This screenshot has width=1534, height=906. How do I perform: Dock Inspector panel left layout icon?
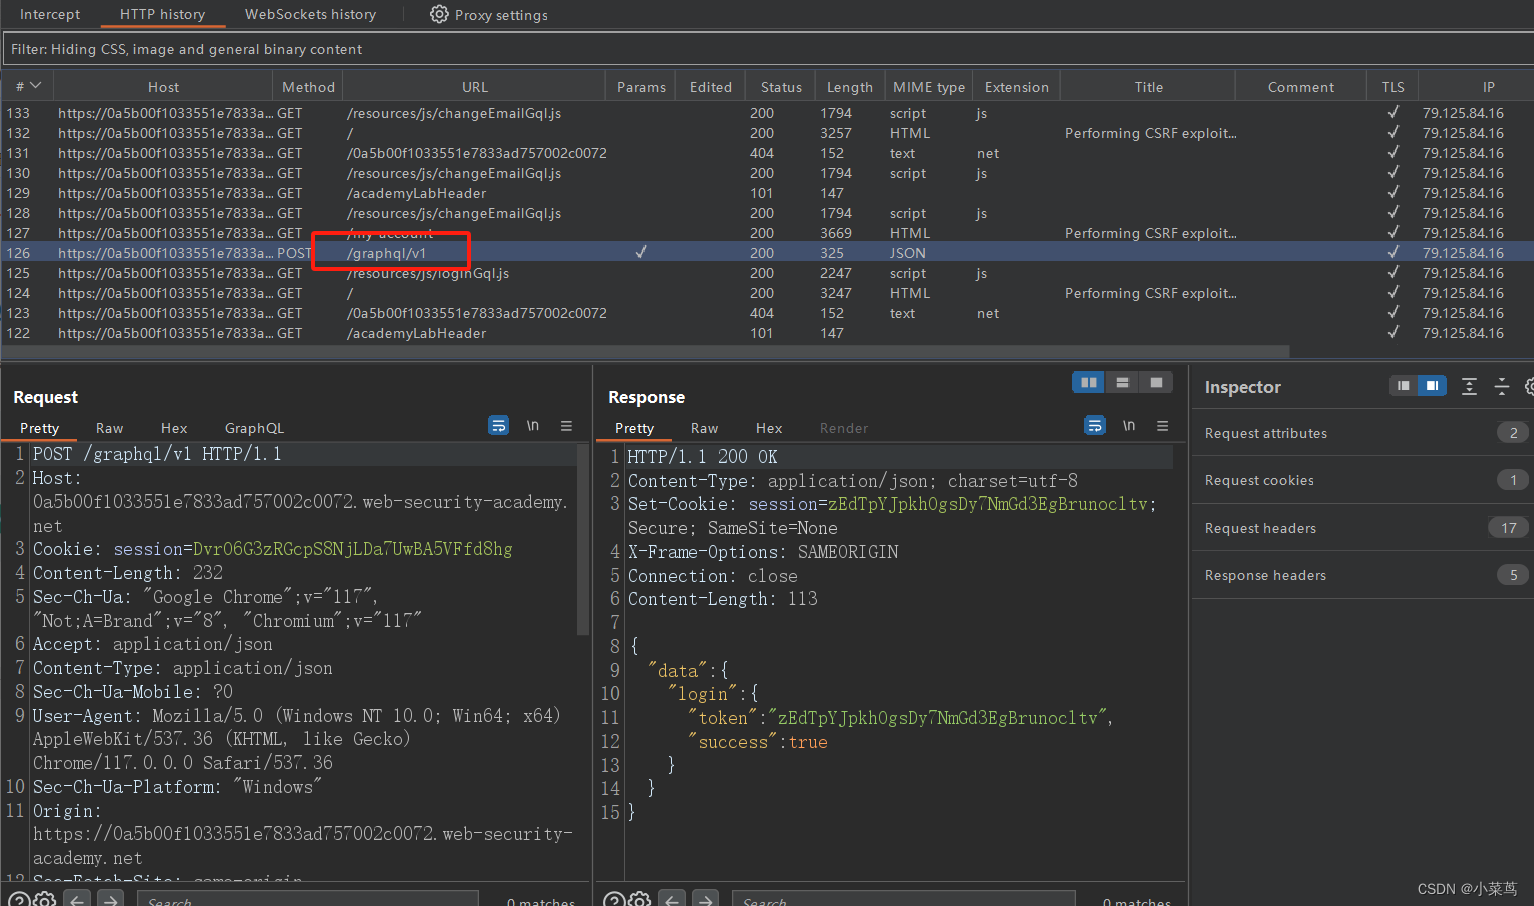pos(1403,385)
